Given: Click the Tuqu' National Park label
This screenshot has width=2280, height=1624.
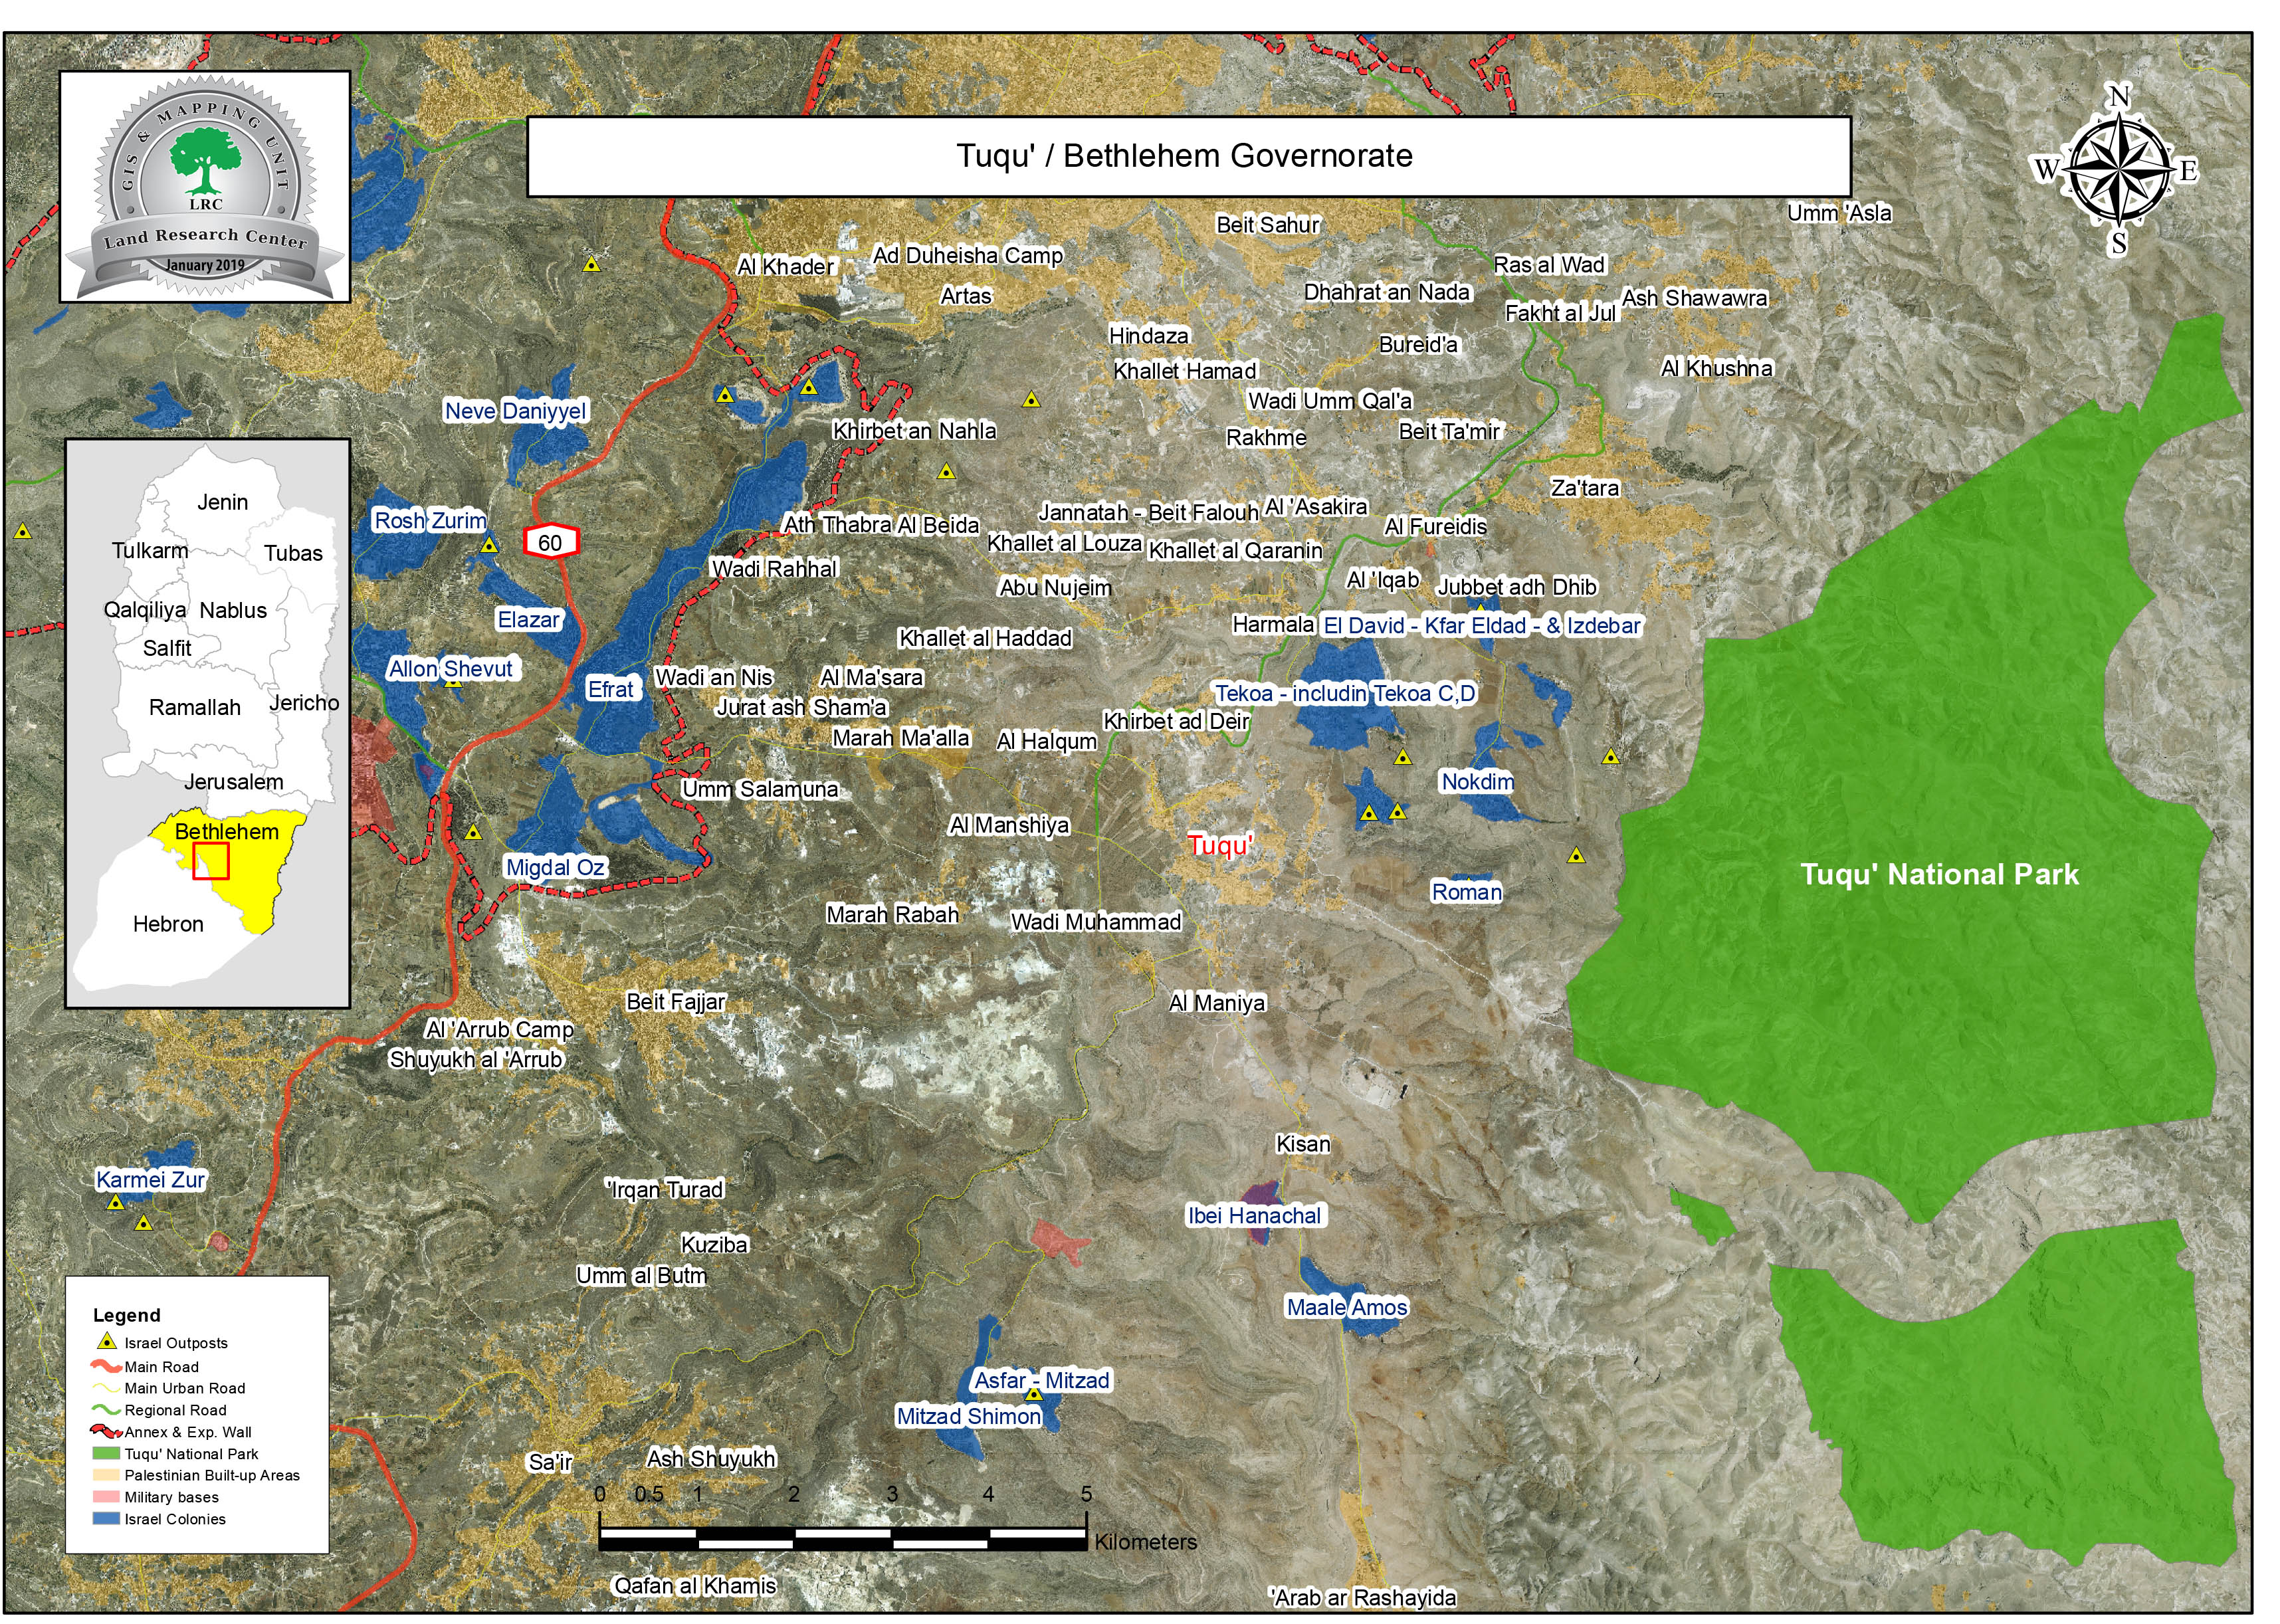Looking at the screenshot, I should click(1939, 875).
